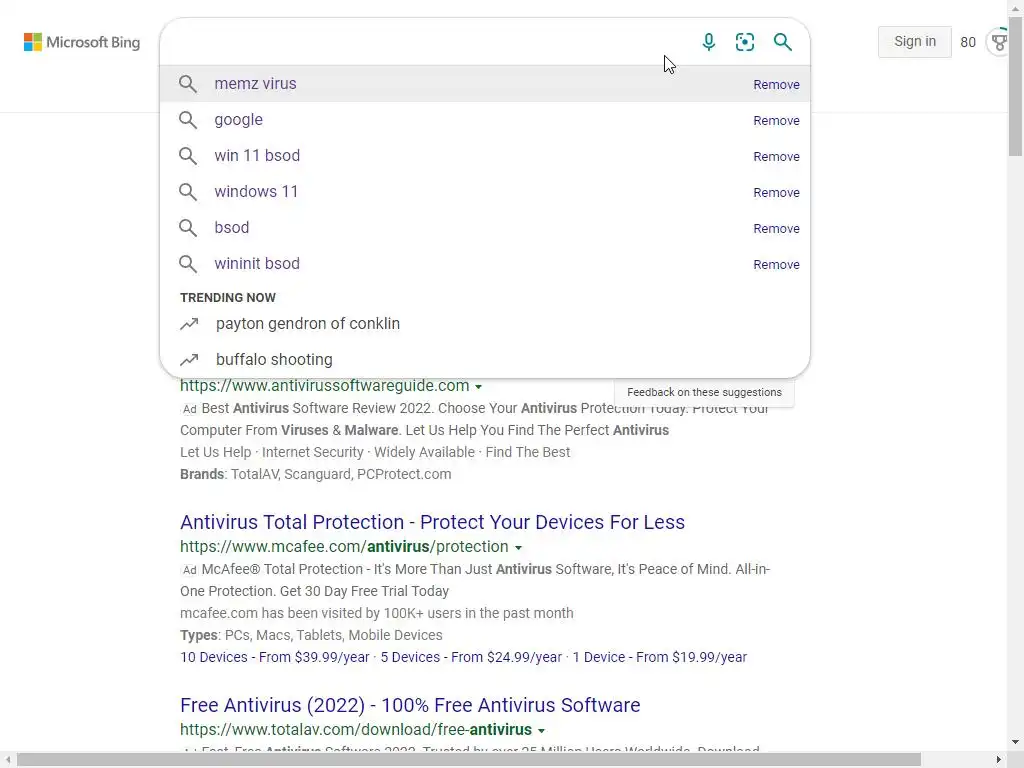1024x768 pixels.
Task: Click the scroll down arrow
Action: (x=1016, y=742)
